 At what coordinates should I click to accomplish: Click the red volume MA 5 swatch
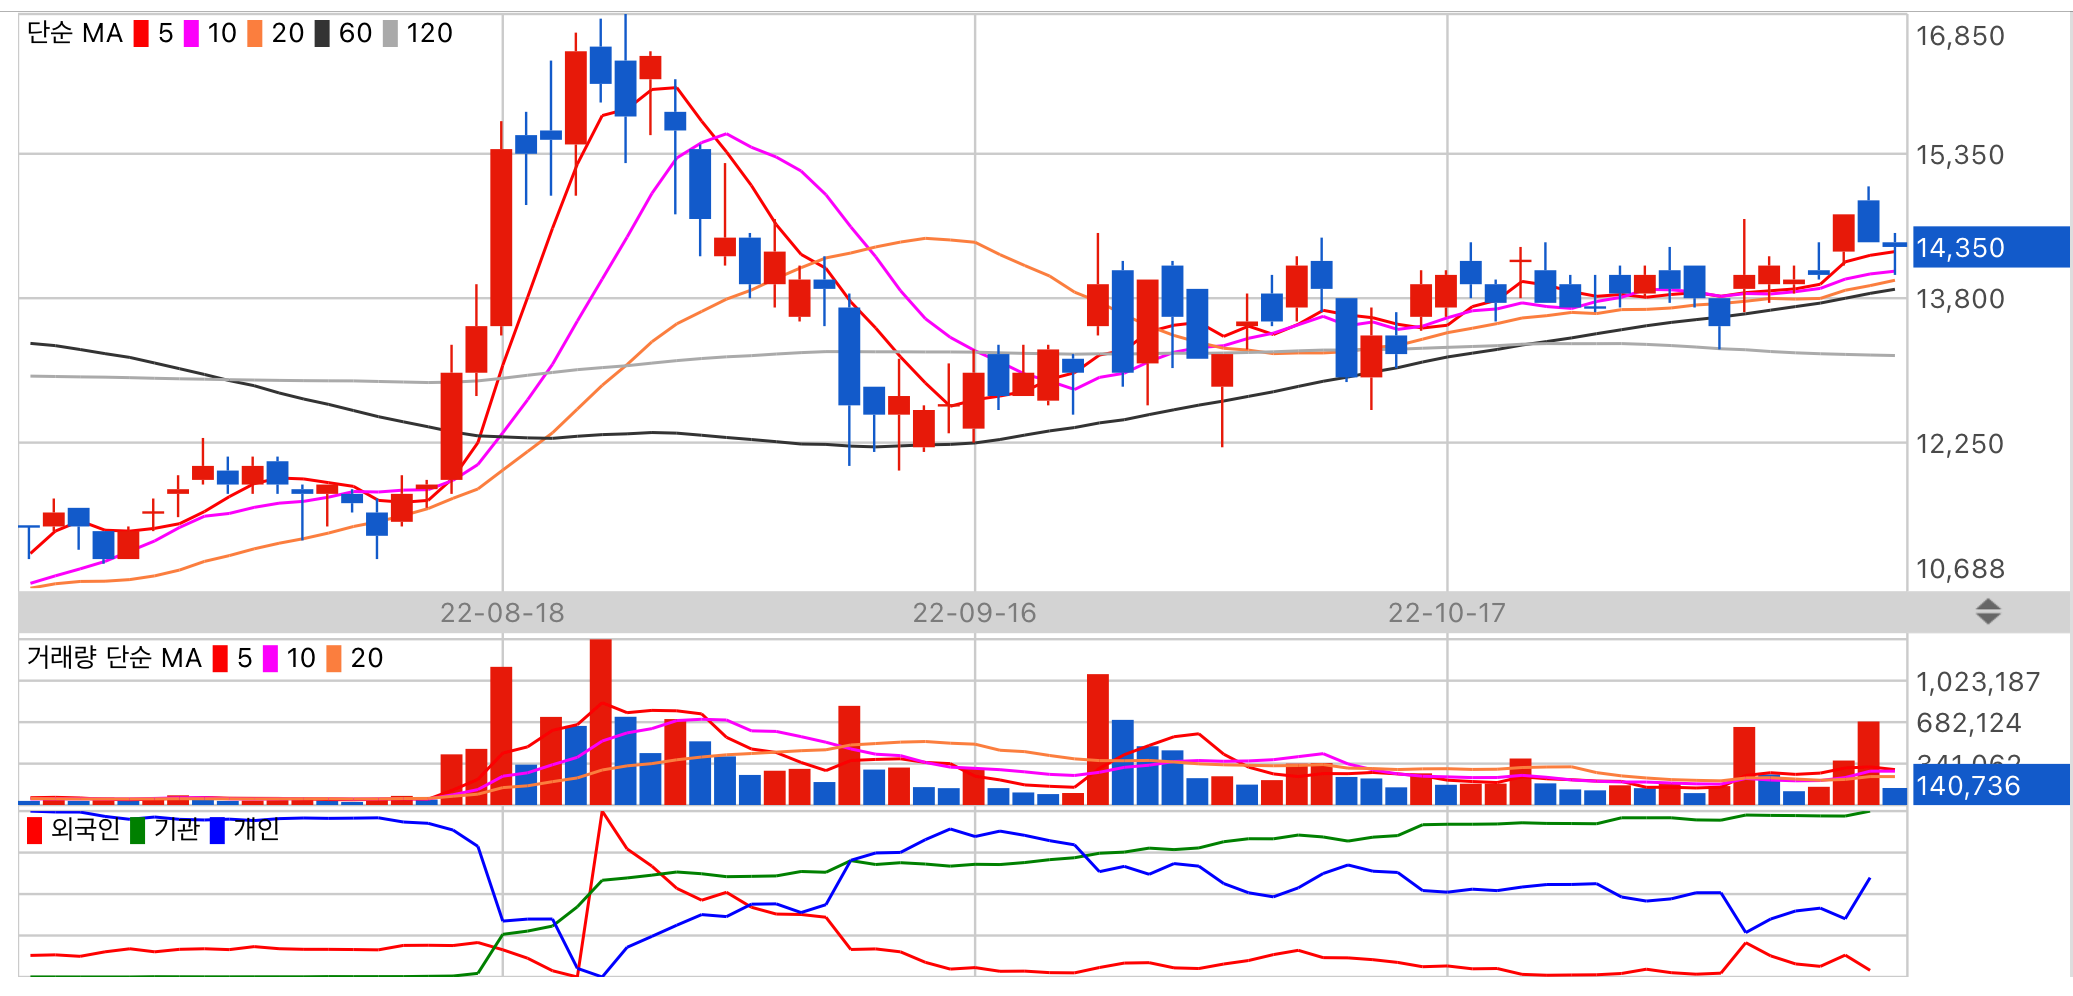click(x=220, y=659)
